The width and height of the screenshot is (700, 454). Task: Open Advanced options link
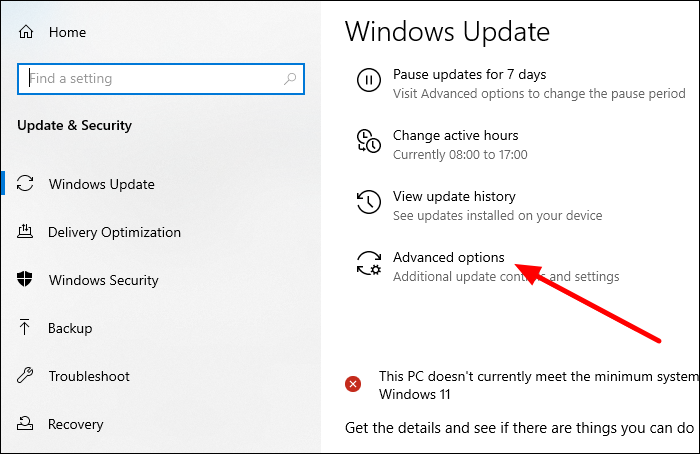pos(448,257)
